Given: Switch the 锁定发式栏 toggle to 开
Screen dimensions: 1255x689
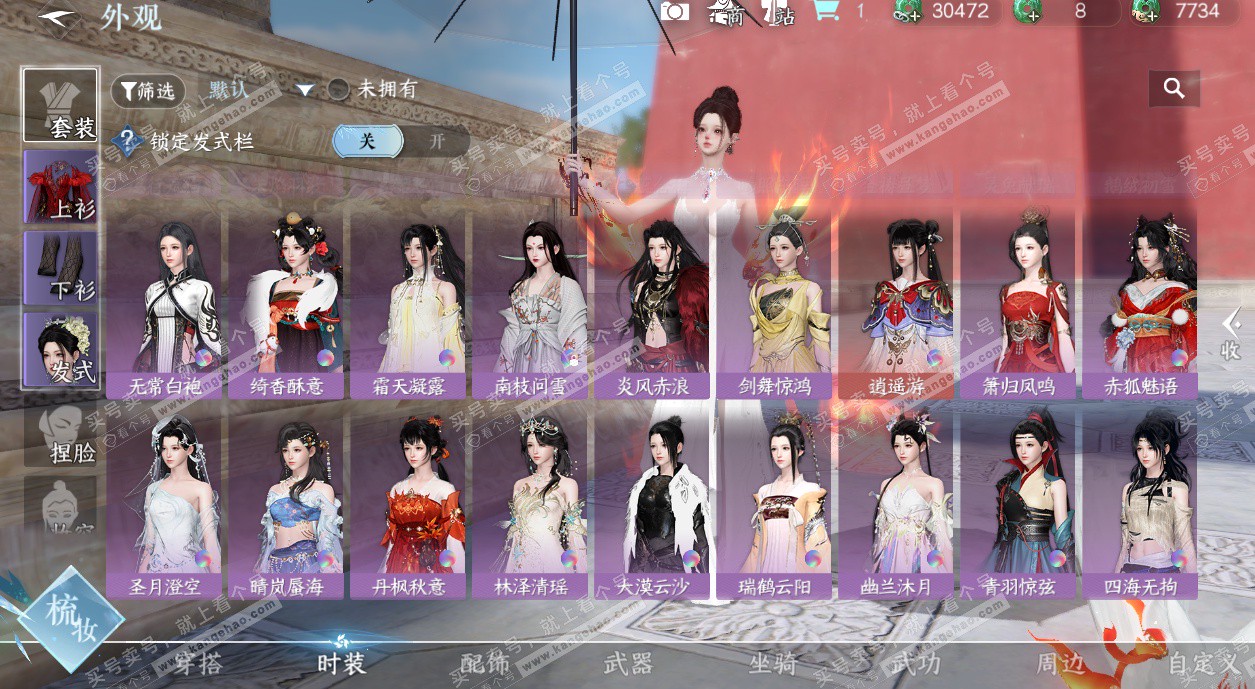Looking at the screenshot, I should tap(436, 141).
